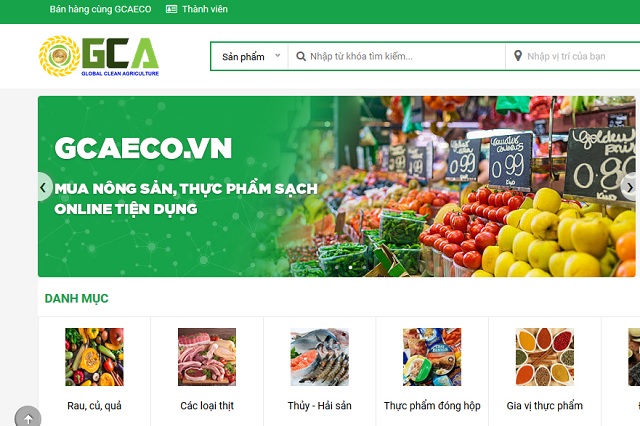Open the Thủy - Hải sản category image
Image resolution: width=640 pixels, height=426 pixels.
click(320, 357)
